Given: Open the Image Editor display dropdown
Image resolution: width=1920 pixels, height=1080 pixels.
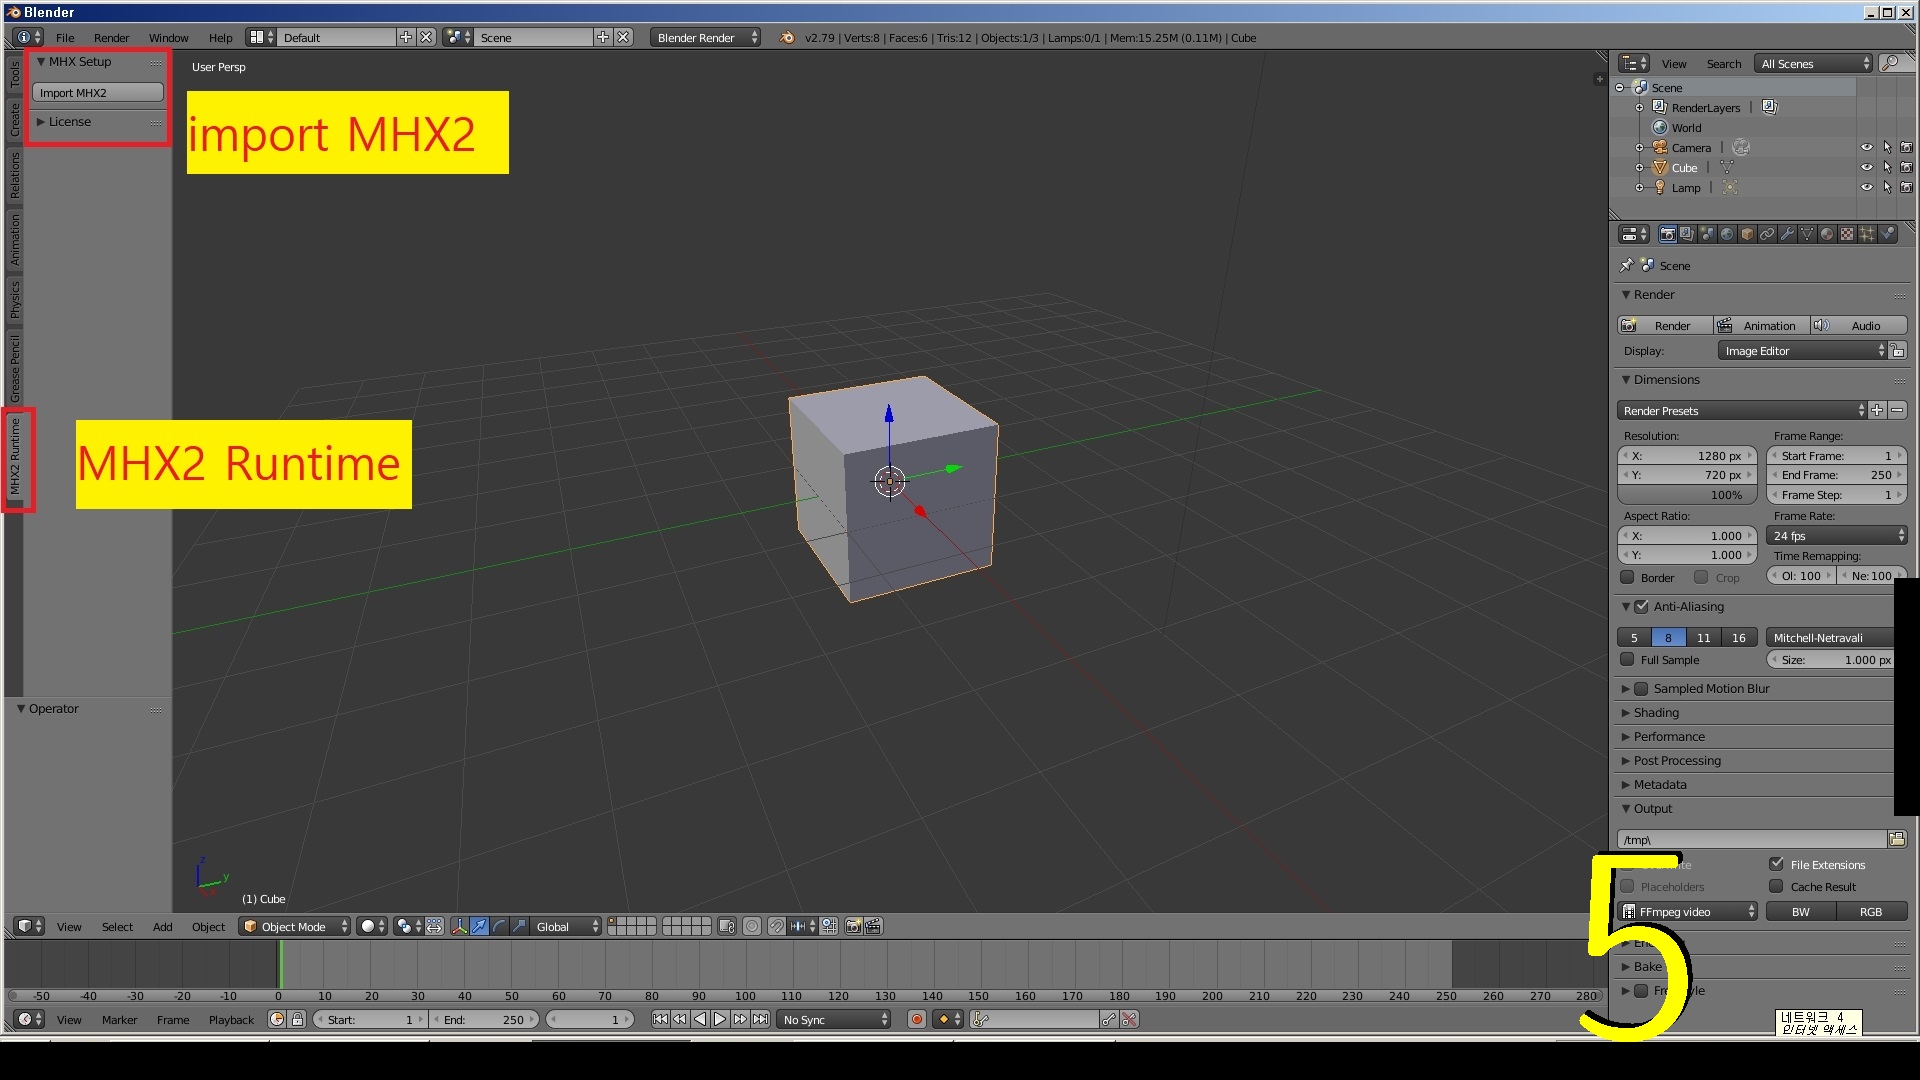Looking at the screenshot, I should click(x=1802, y=351).
